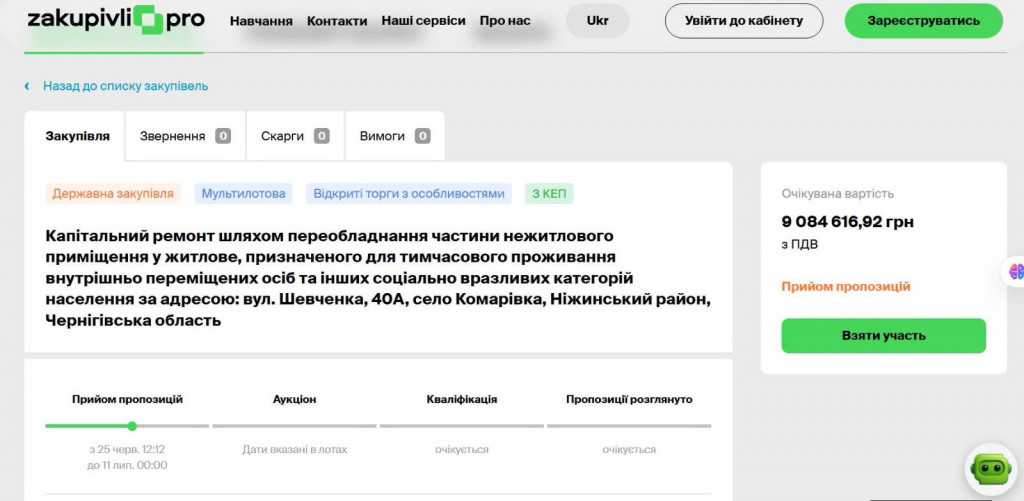The height and width of the screenshot is (501, 1024).
Task: Open the Про нас menu item
Action: point(505,21)
